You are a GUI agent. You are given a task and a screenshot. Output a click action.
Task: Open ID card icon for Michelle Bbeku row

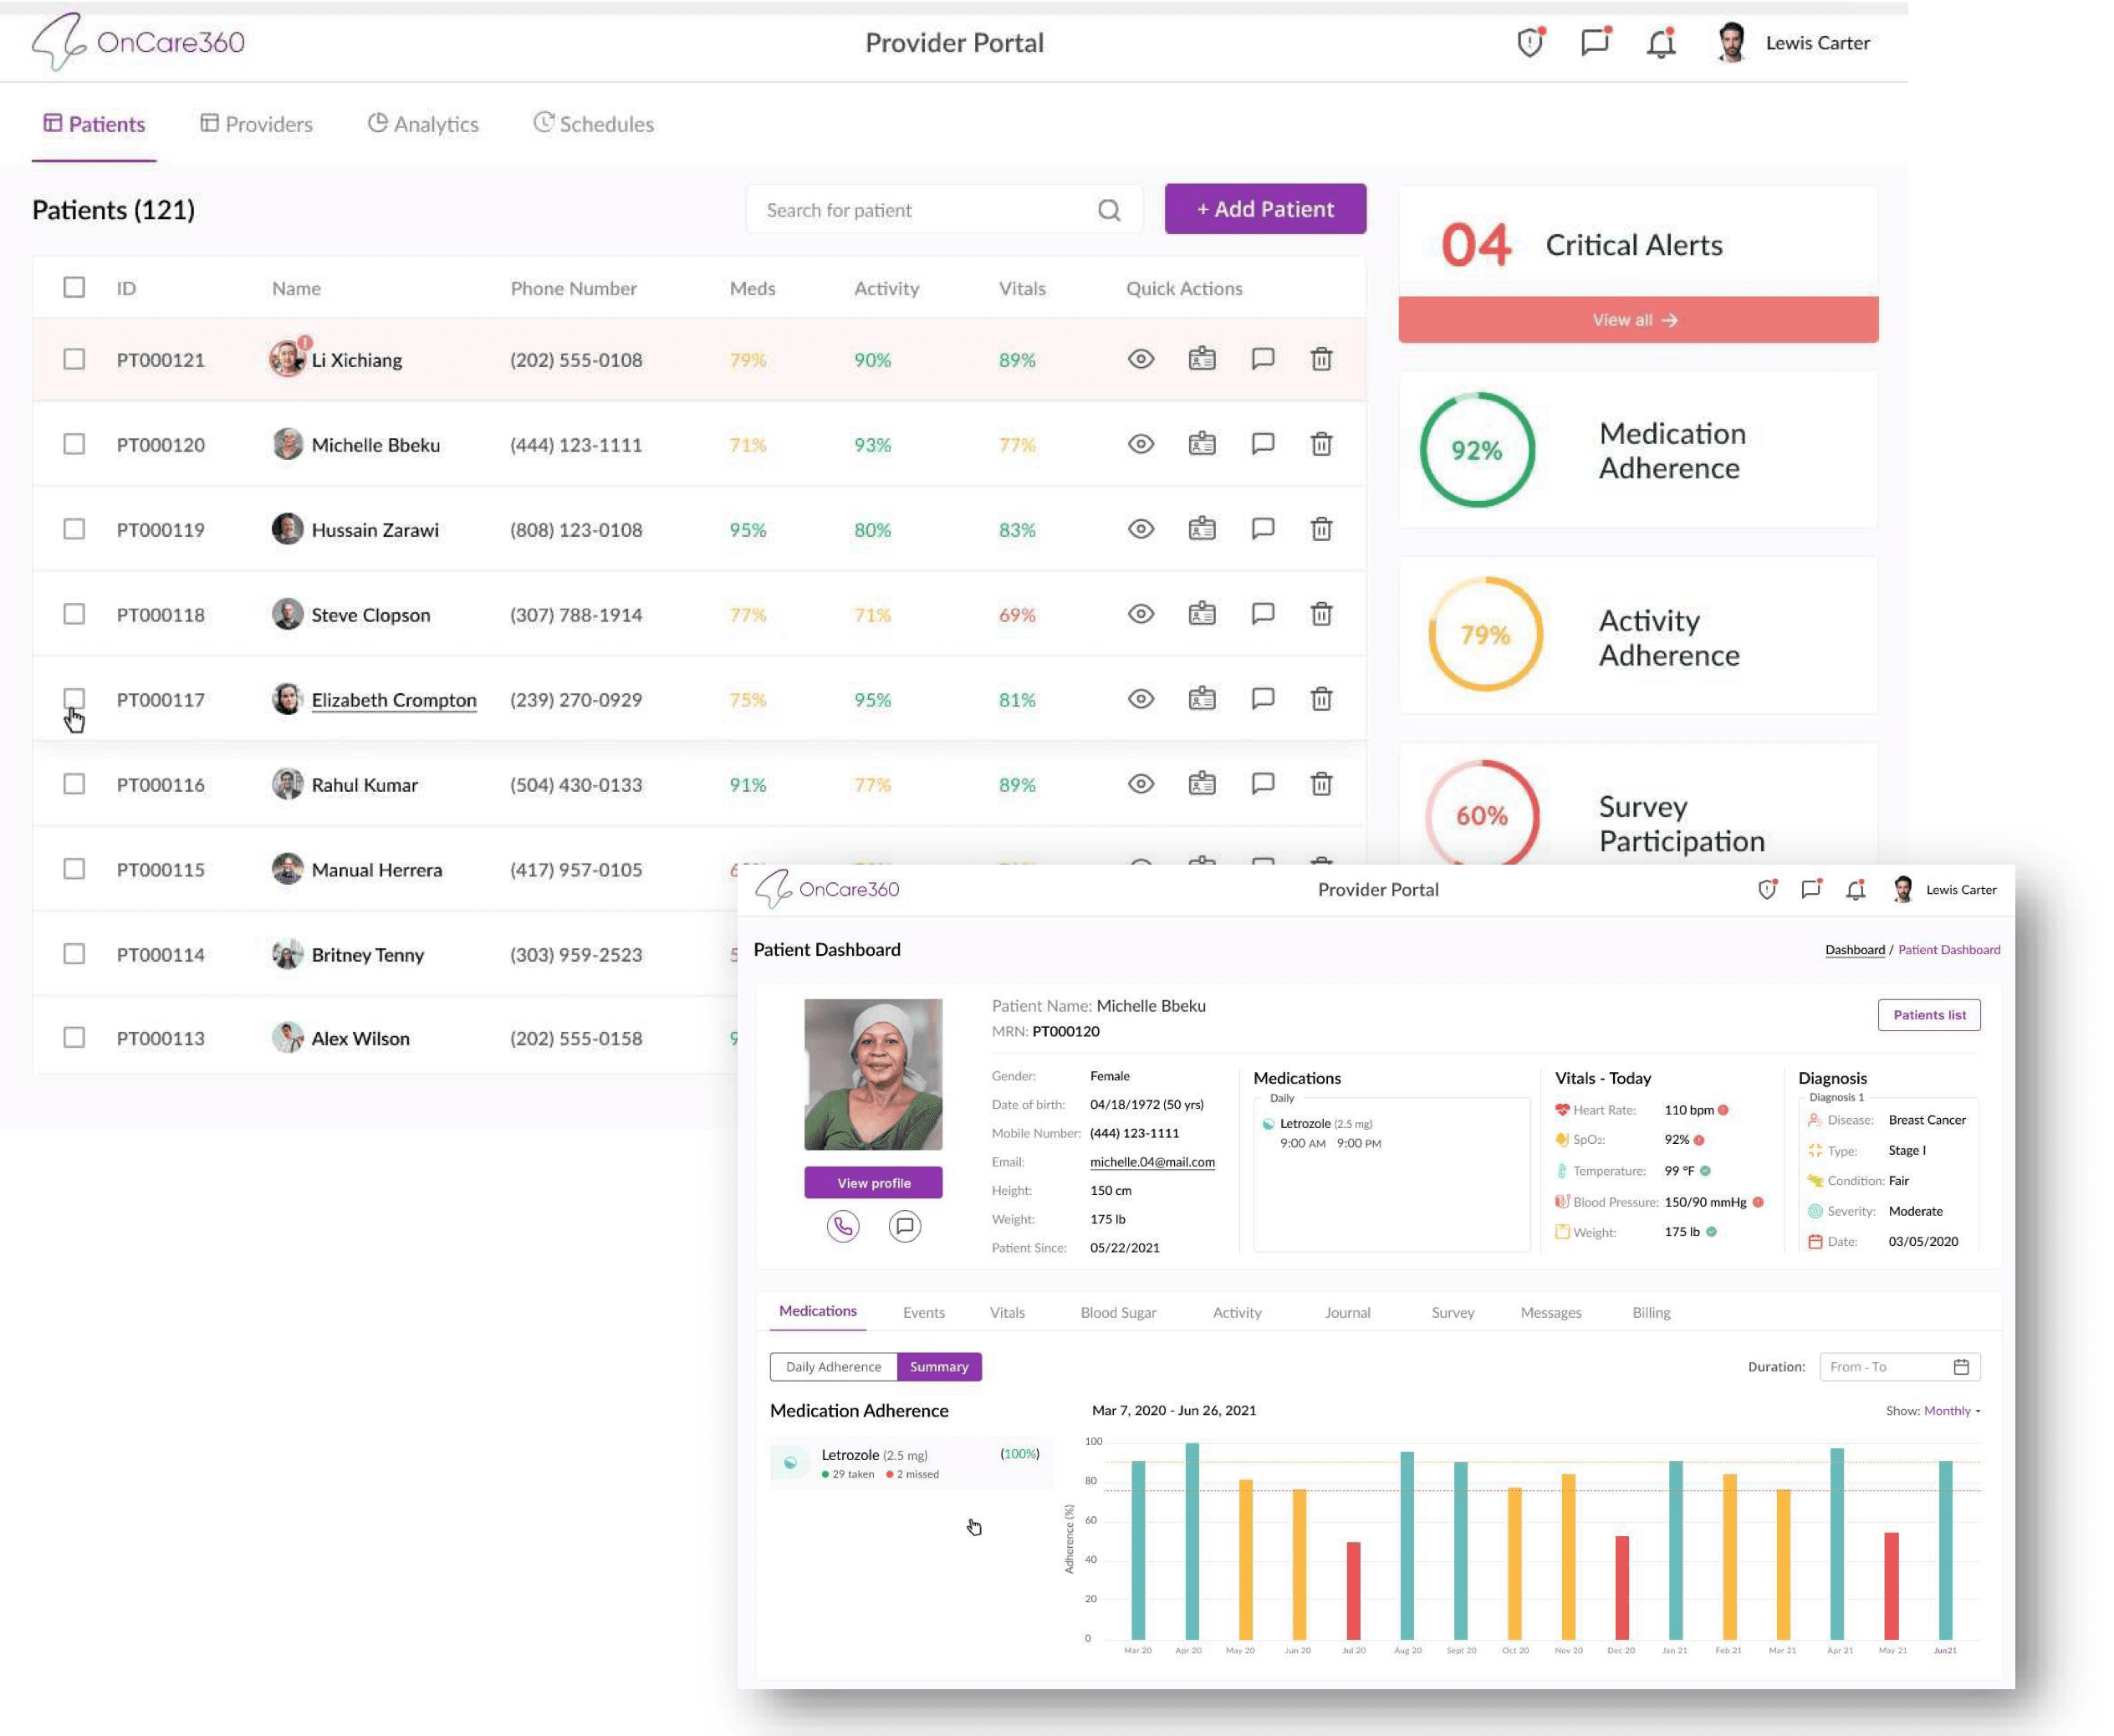click(1202, 444)
